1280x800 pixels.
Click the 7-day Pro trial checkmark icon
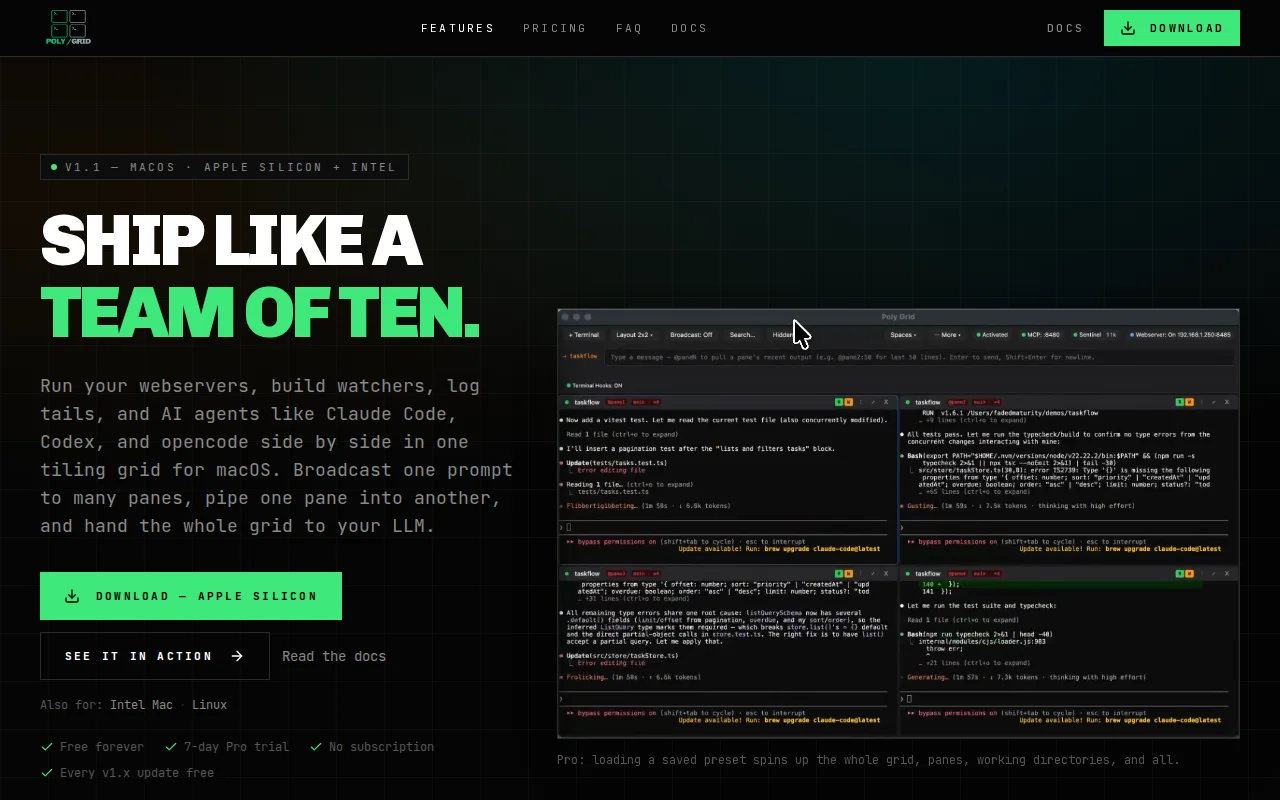point(171,747)
